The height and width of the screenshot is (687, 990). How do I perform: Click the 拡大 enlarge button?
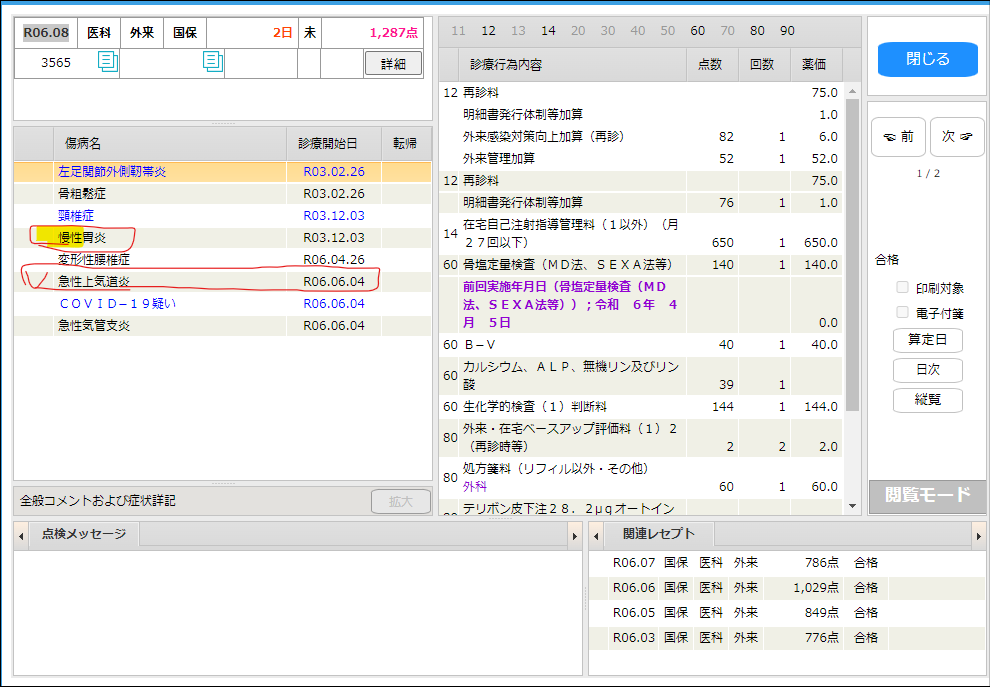point(401,501)
